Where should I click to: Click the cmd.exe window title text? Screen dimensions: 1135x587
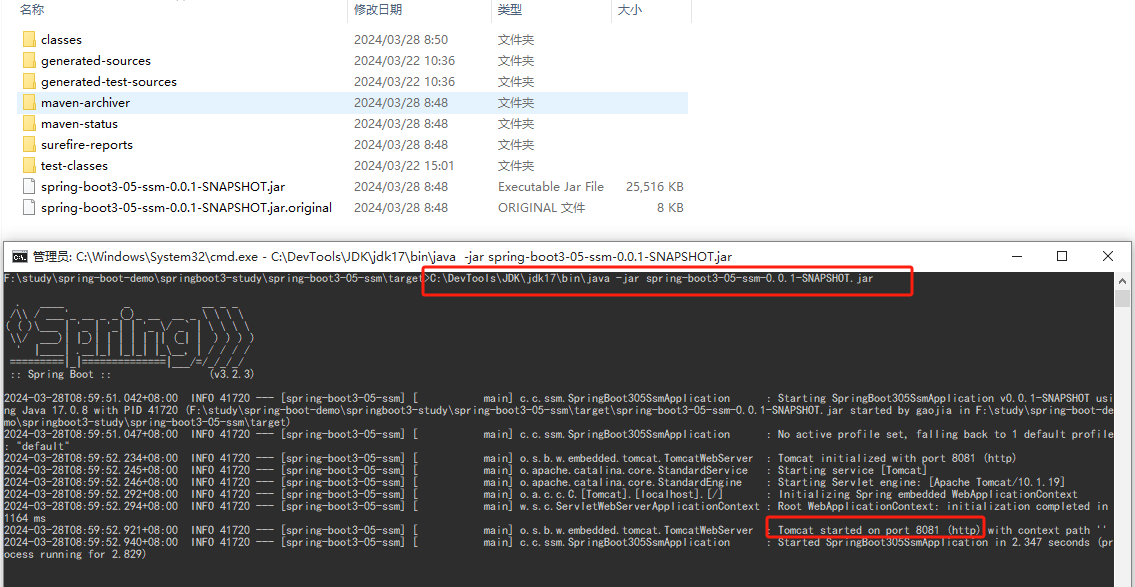(382, 256)
